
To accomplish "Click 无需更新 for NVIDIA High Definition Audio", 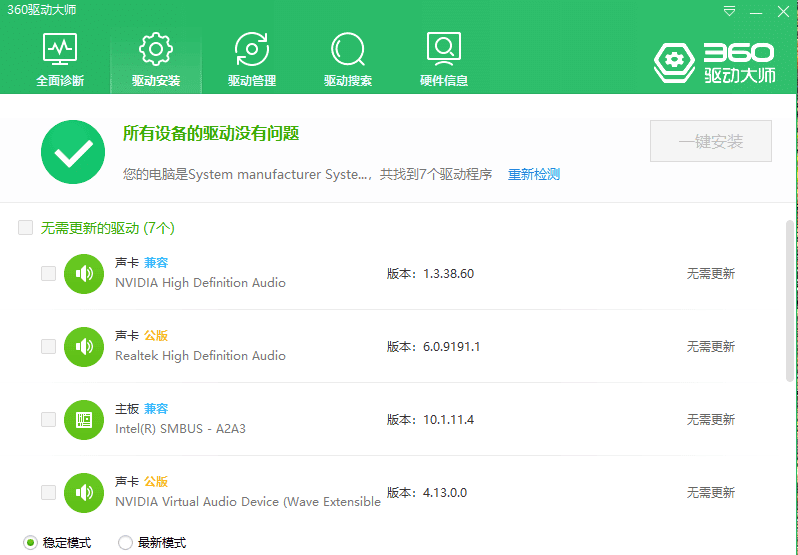I will (x=711, y=274).
